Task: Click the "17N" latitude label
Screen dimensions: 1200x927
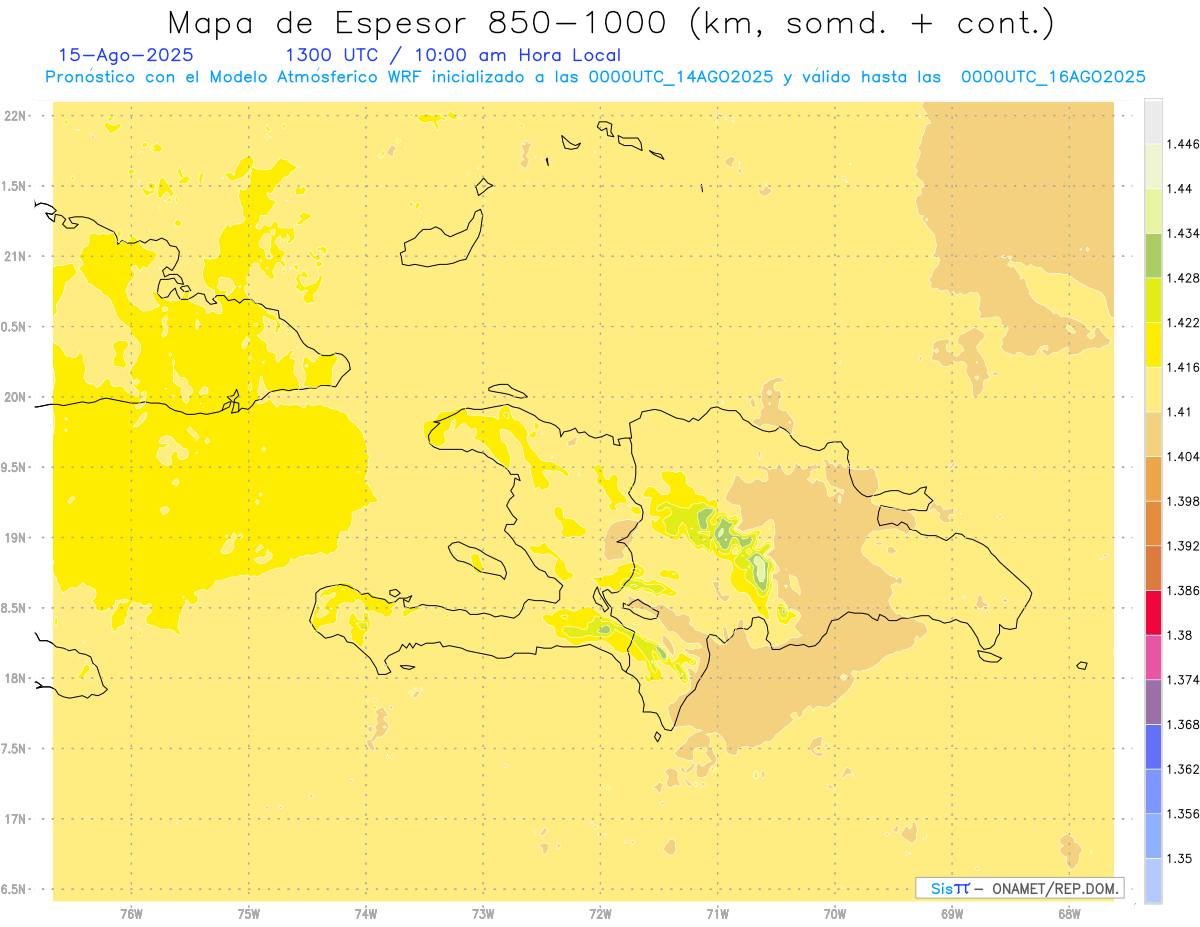Action: (15, 819)
